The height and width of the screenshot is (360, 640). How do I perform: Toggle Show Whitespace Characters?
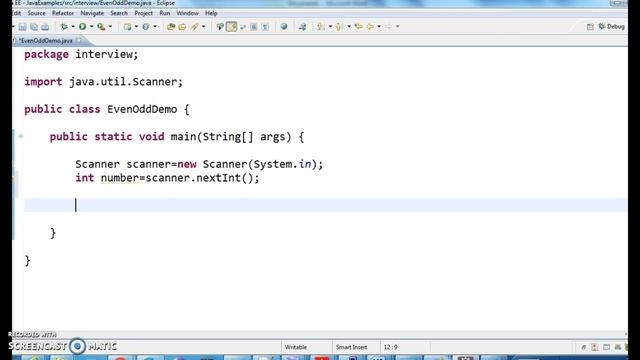tap(265, 27)
